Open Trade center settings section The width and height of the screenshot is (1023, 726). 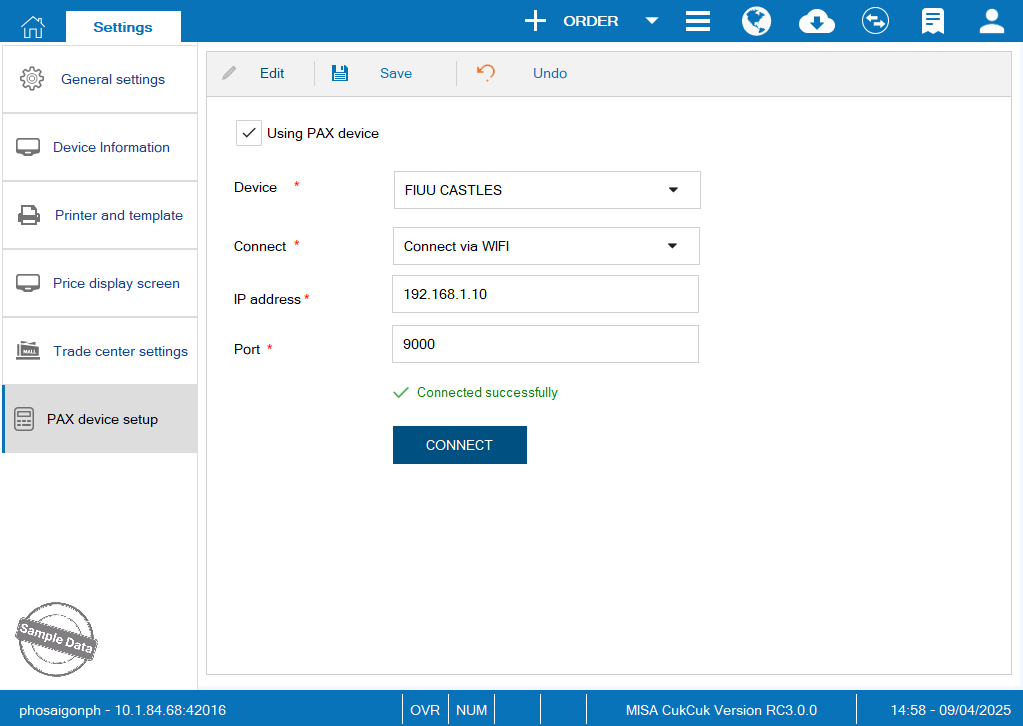[x=100, y=351]
